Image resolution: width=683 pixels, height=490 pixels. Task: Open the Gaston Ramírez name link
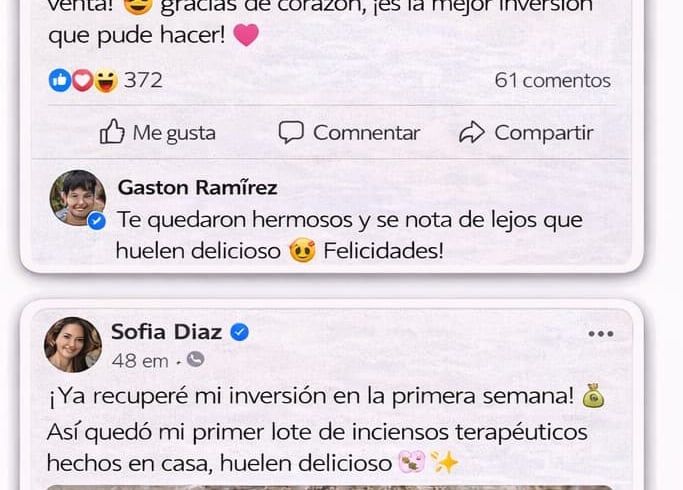pyautogui.click(x=197, y=188)
